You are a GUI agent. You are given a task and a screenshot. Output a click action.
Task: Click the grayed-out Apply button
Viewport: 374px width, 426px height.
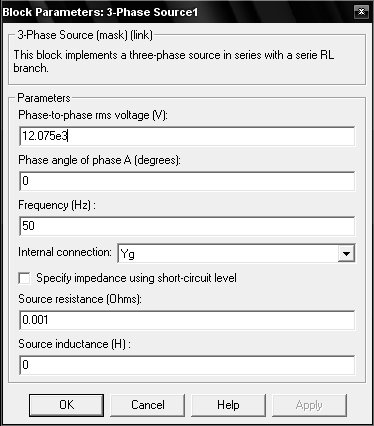309,405
